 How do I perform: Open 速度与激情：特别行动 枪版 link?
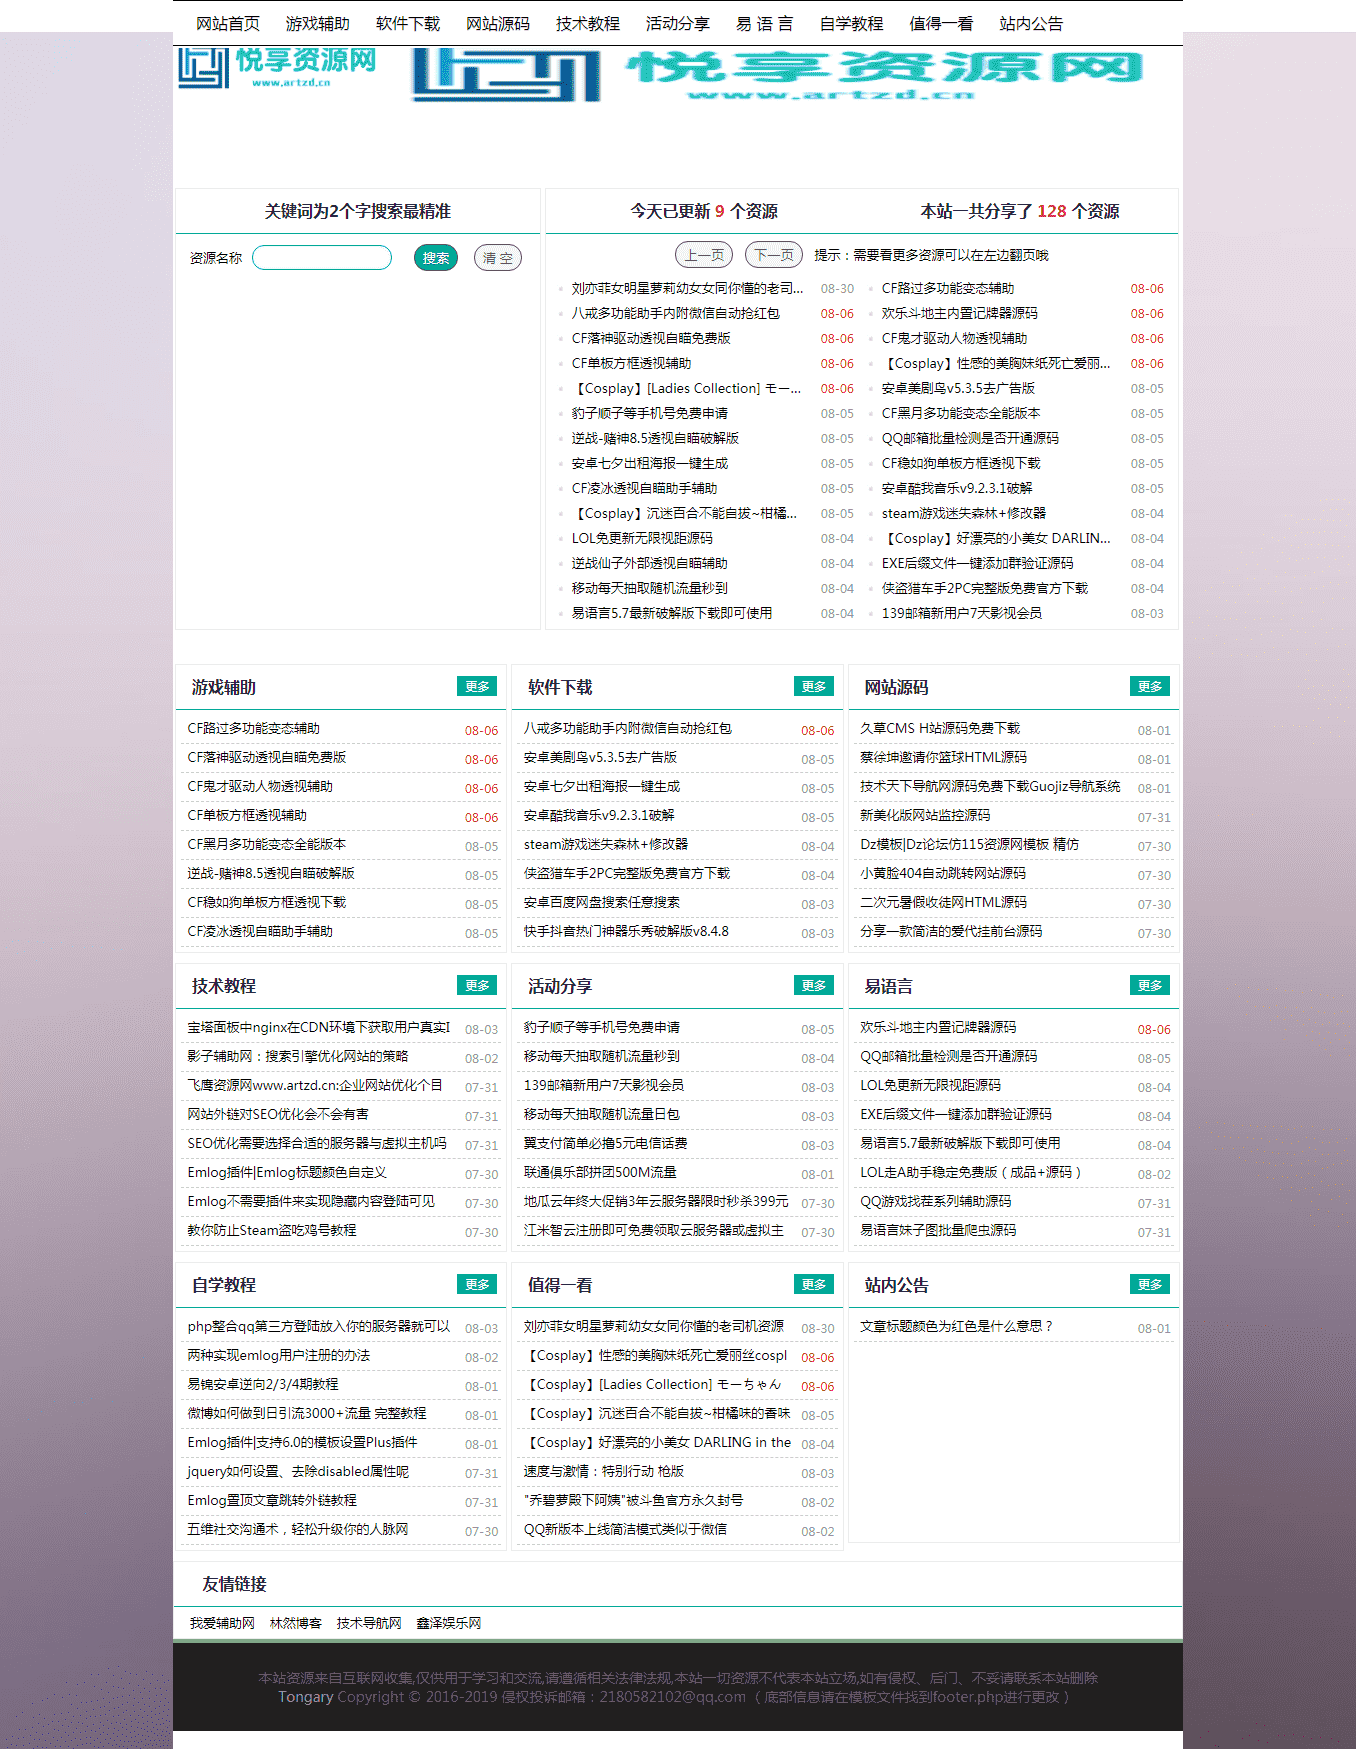click(604, 1471)
